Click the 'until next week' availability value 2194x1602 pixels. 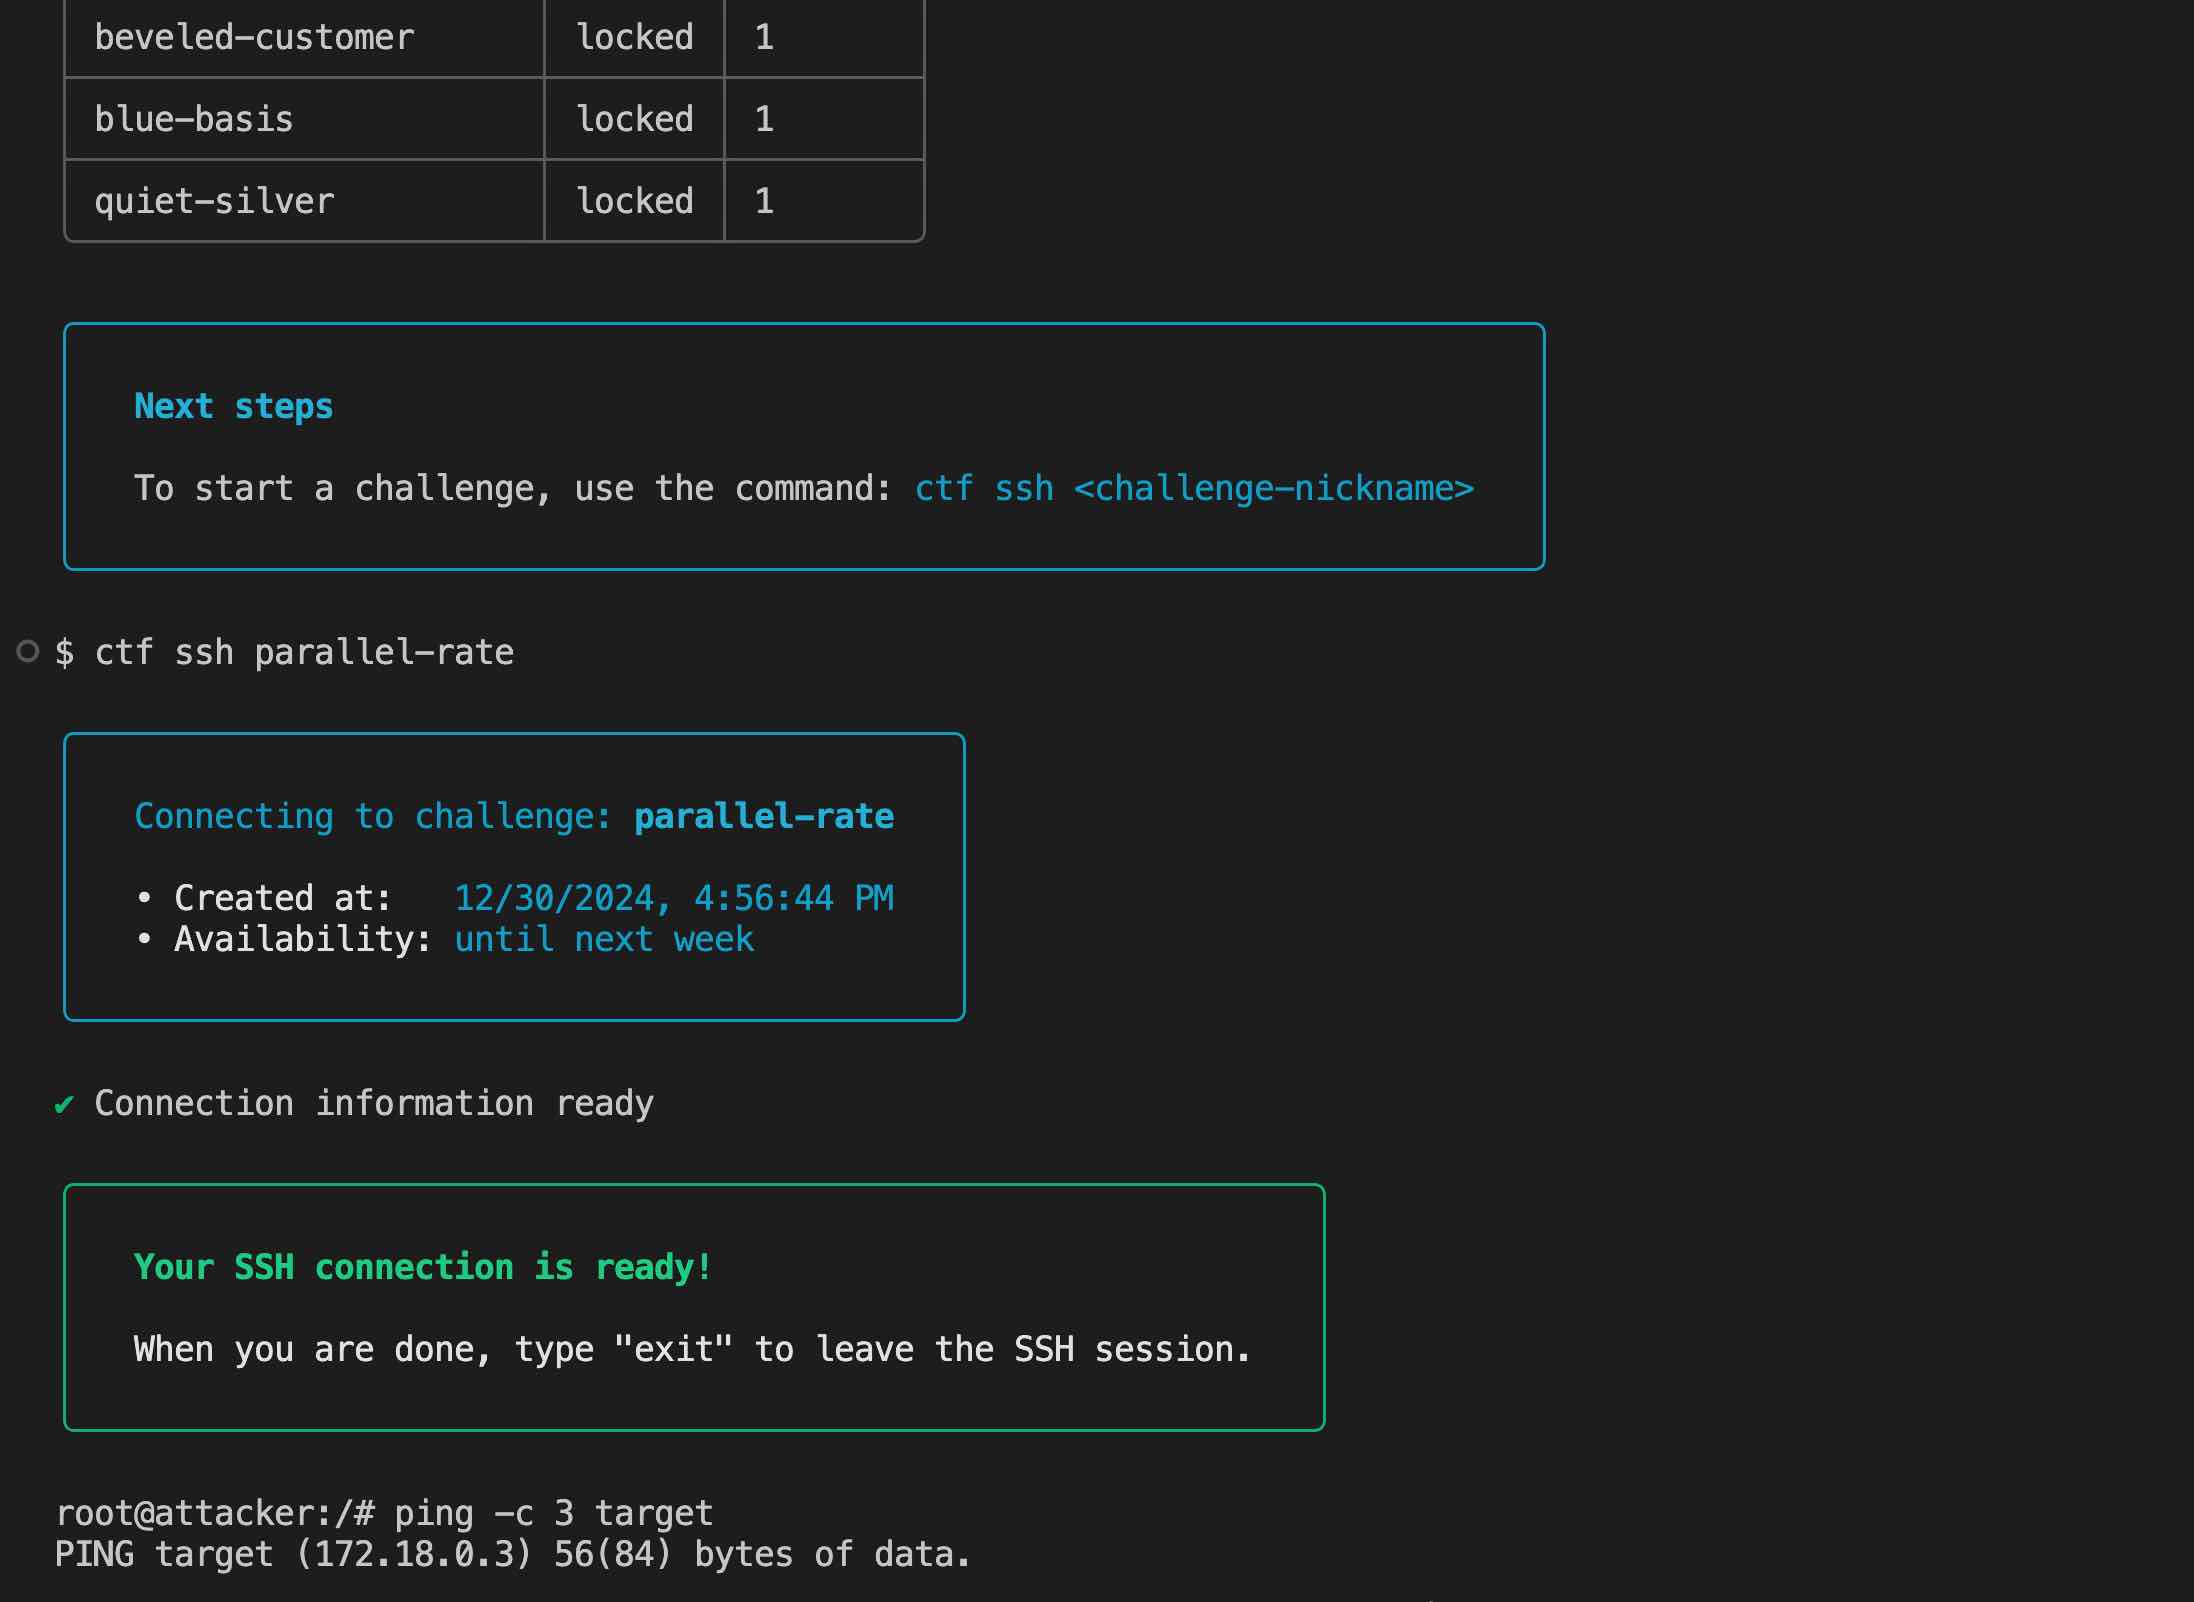tap(604, 939)
